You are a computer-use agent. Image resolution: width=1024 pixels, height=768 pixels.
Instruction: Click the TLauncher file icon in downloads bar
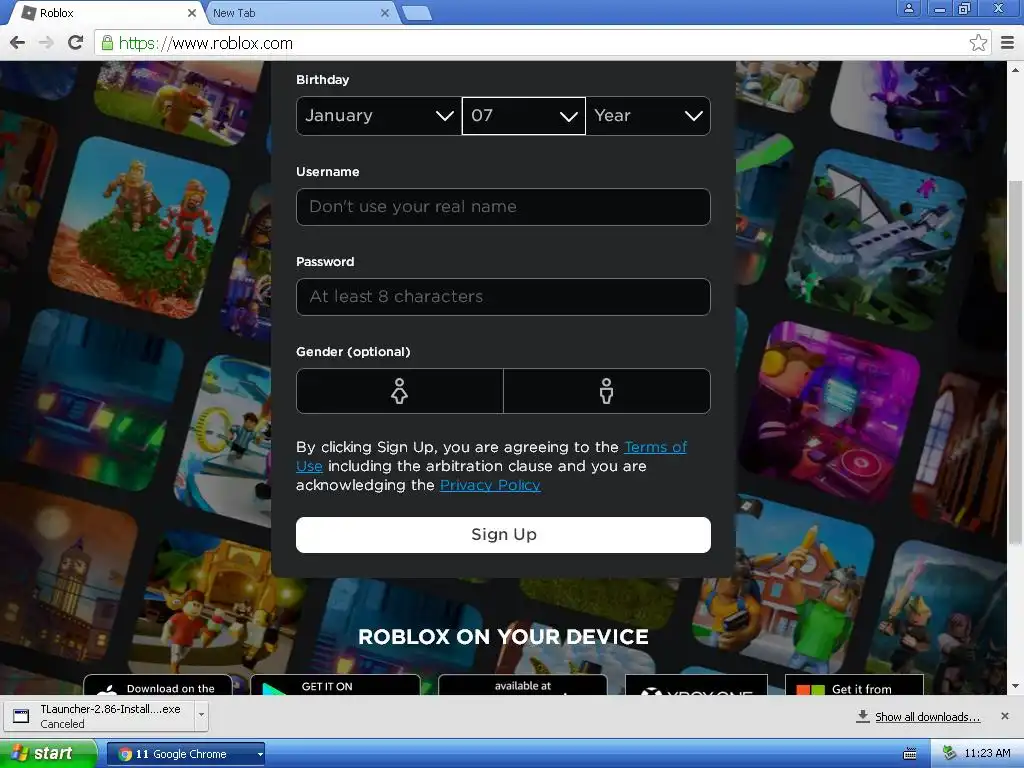(21, 716)
